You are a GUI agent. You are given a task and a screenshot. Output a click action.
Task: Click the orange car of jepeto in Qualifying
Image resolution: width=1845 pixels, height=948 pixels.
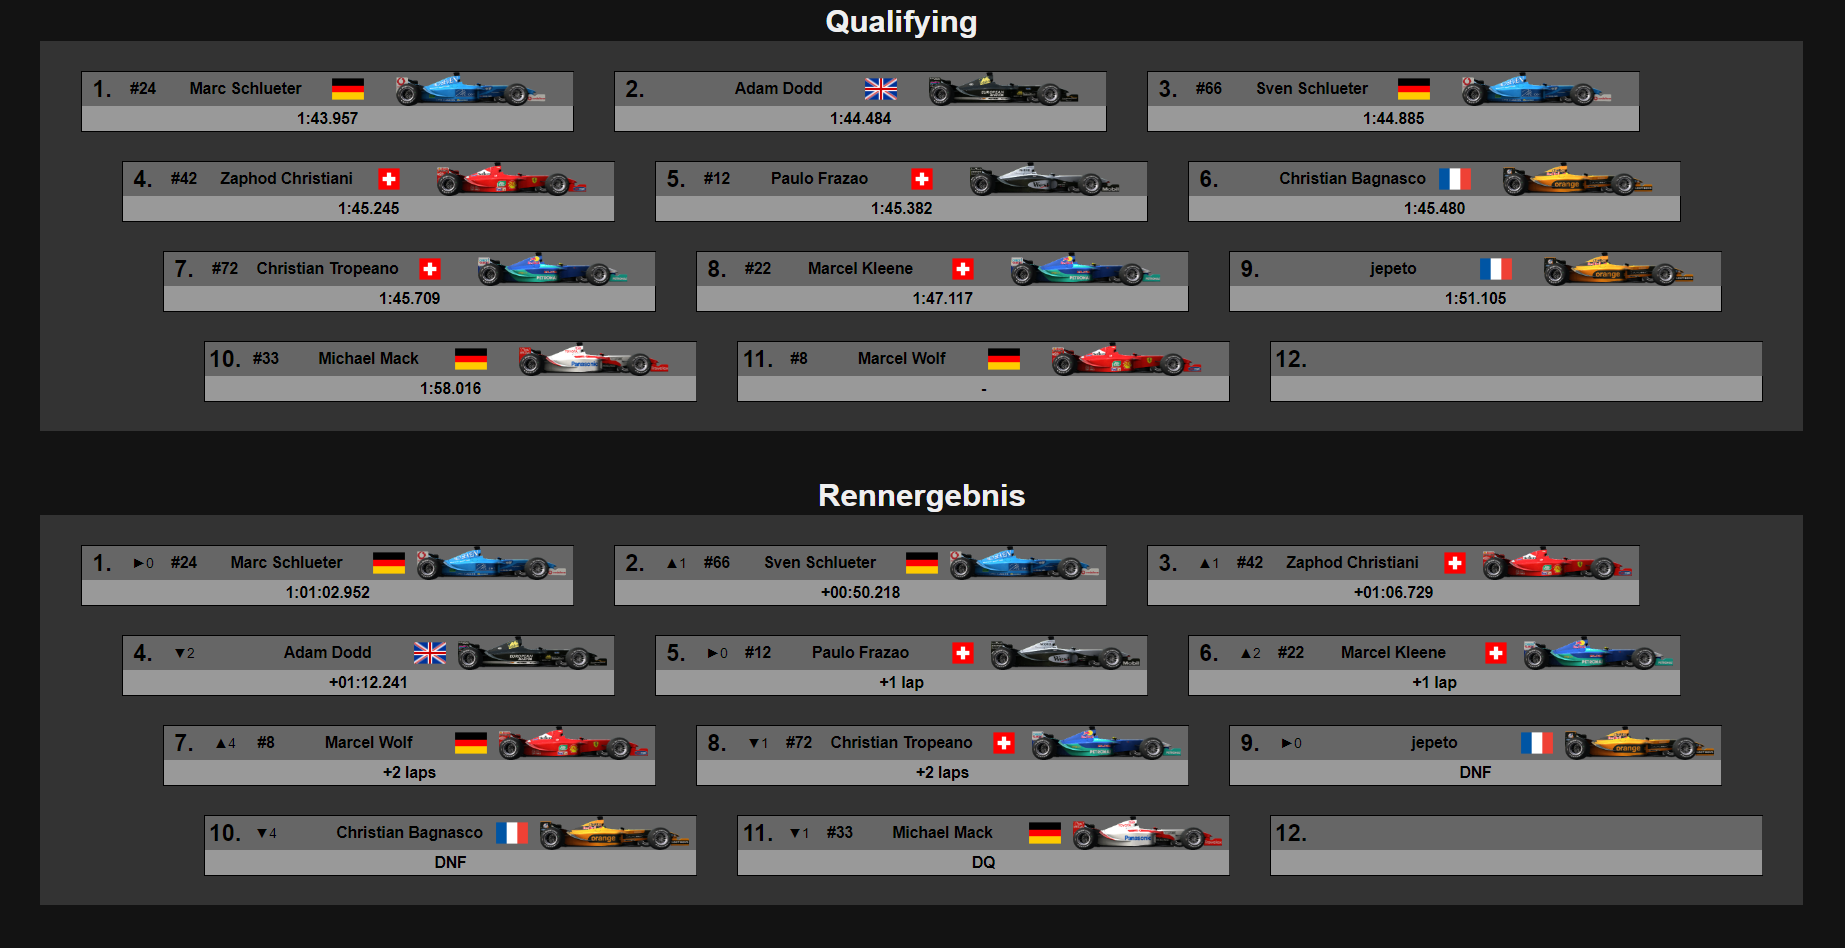[1618, 270]
